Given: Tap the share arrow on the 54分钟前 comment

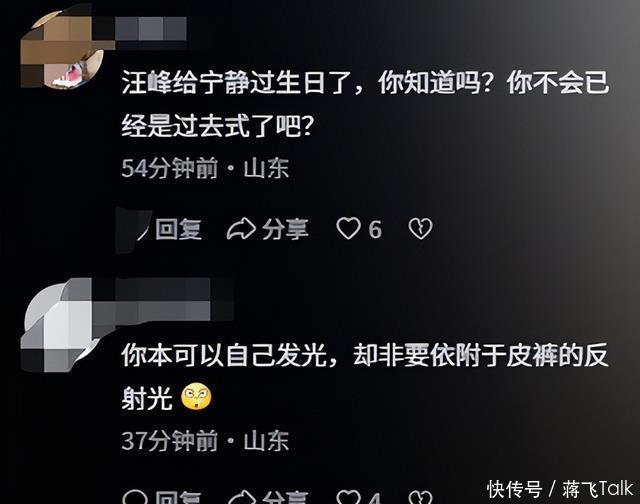Looking at the screenshot, I should [x=241, y=229].
